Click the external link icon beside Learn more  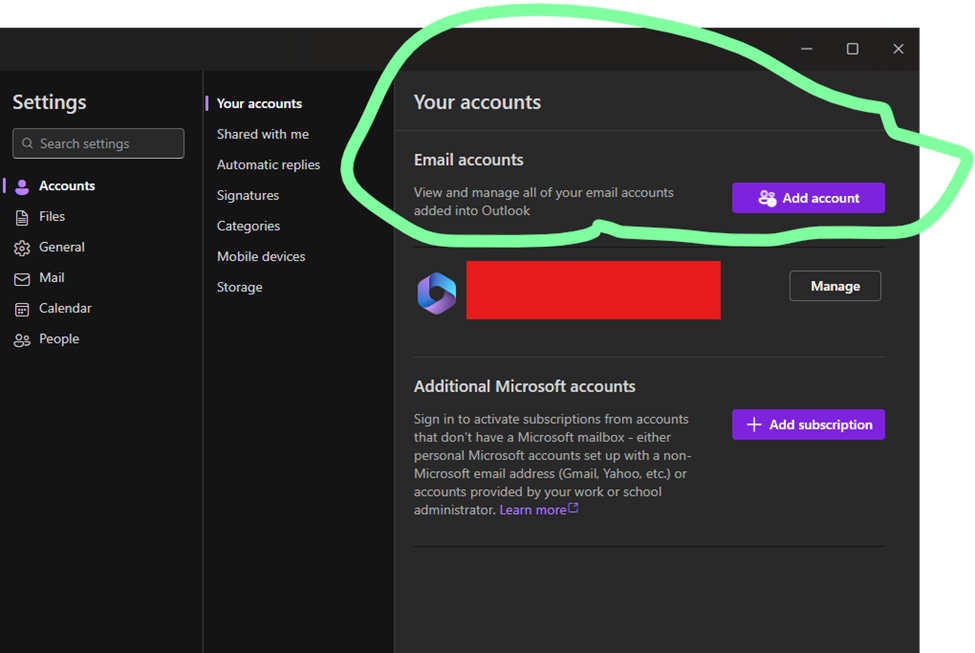(573, 508)
